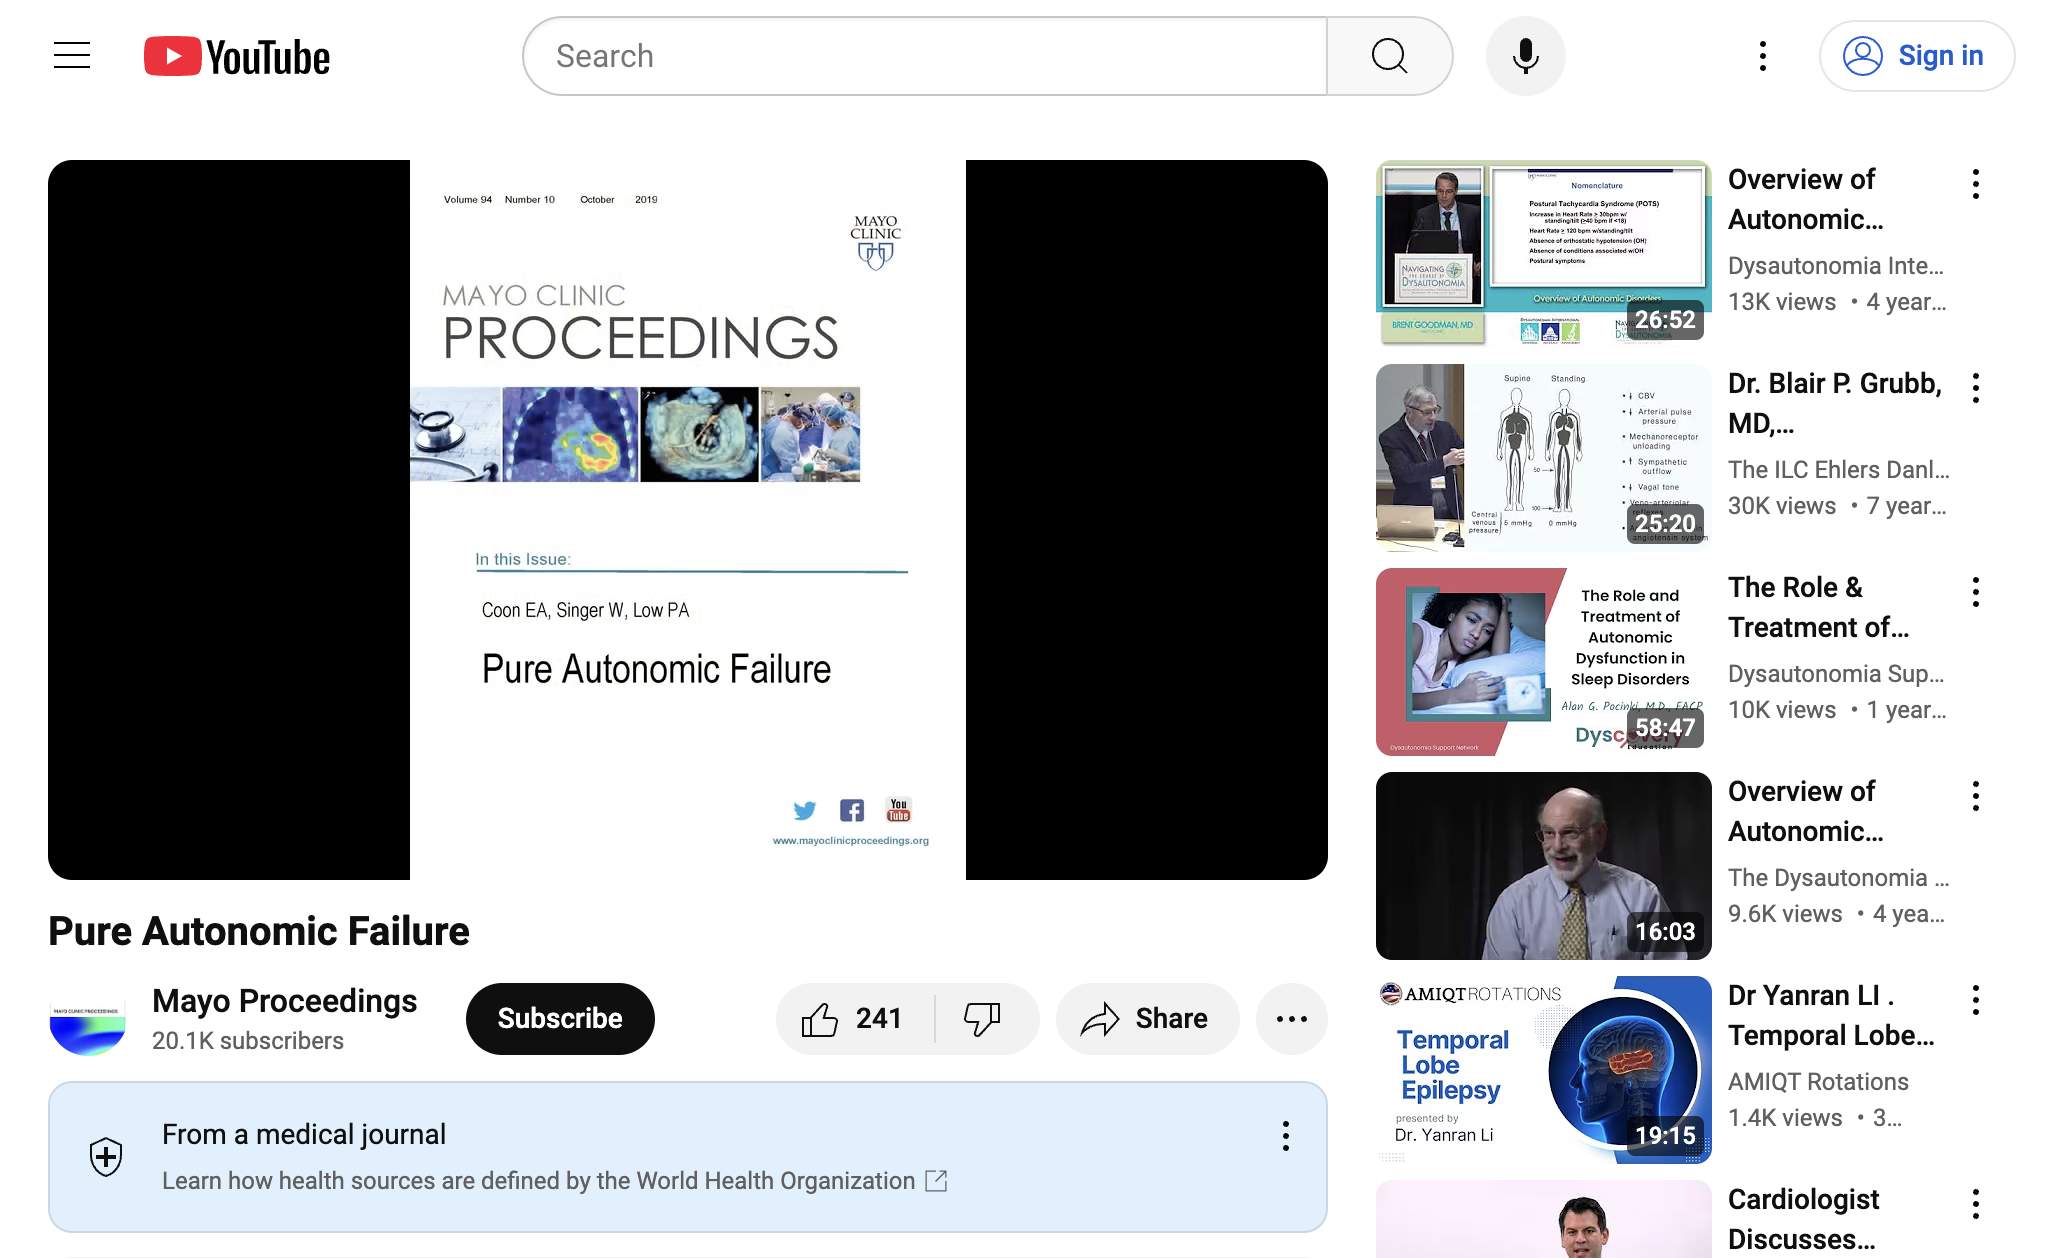Click the Sign in button
The image size is (2048, 1258).
[1917, 56]
